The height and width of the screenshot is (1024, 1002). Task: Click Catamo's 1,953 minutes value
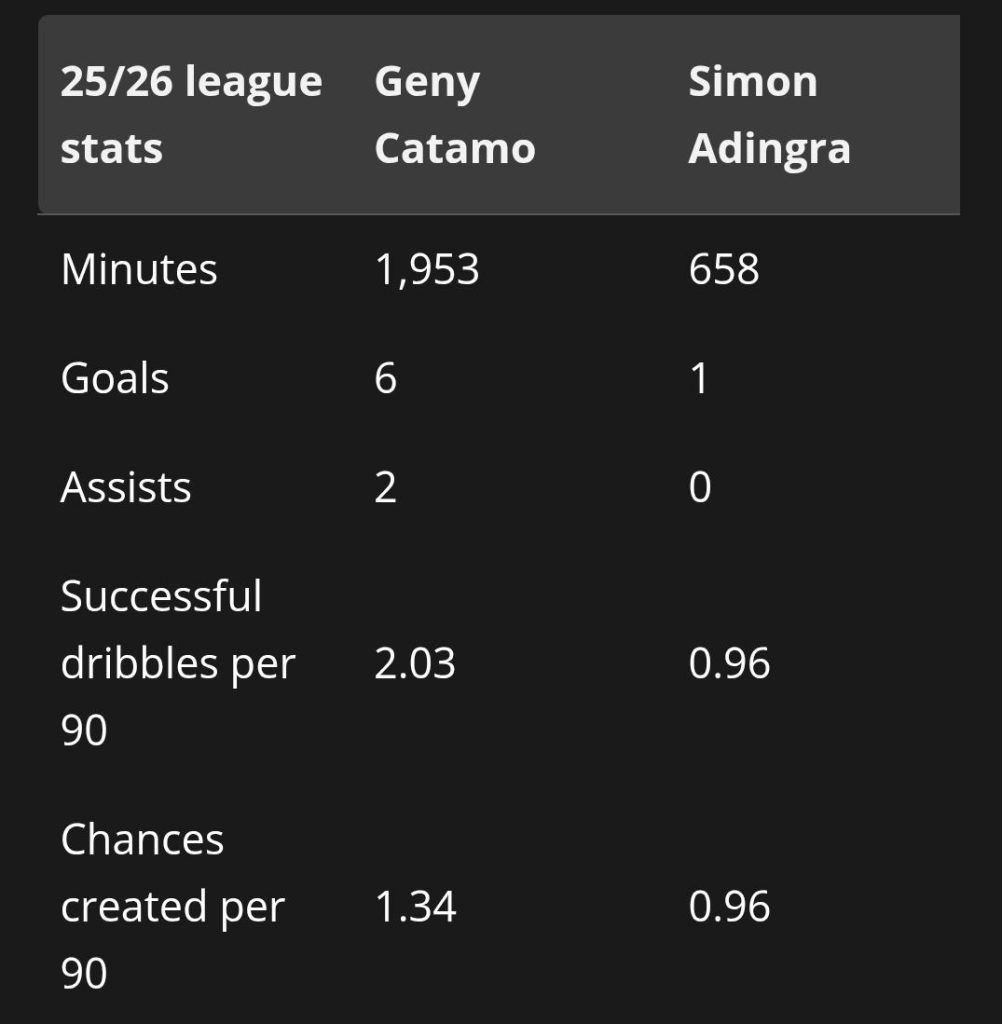[427, 269]
